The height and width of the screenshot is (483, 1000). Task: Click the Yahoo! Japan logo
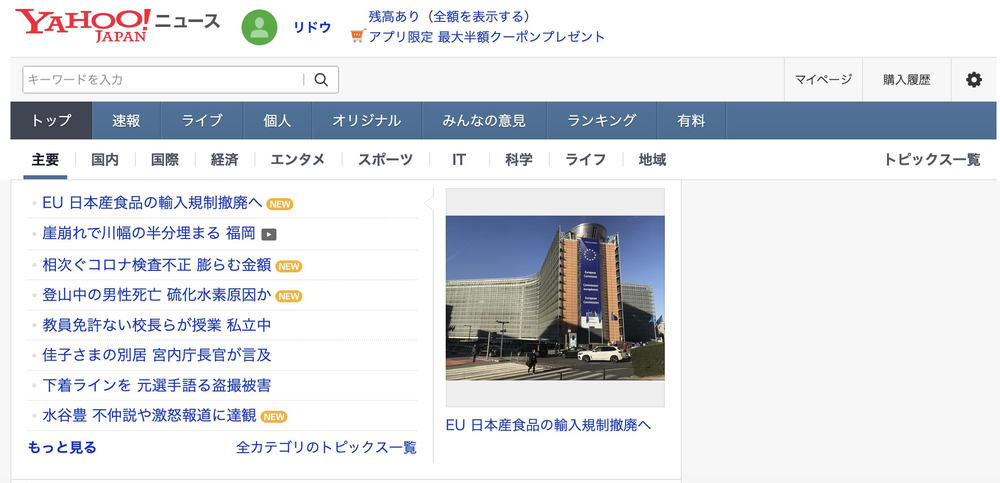click(x=84, y=25)
